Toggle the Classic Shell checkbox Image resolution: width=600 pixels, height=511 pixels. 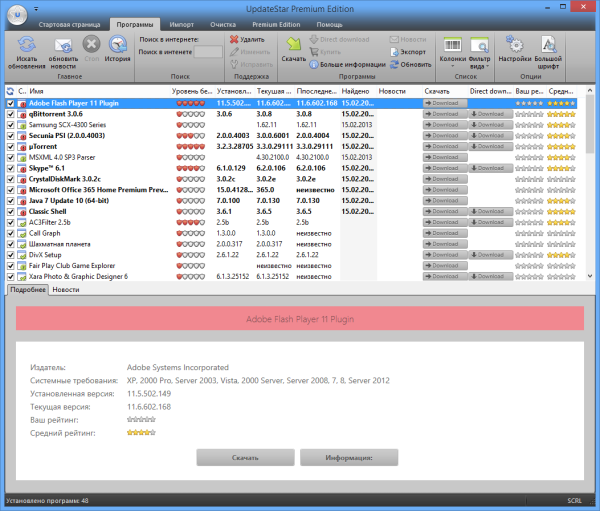click(11, 212)
